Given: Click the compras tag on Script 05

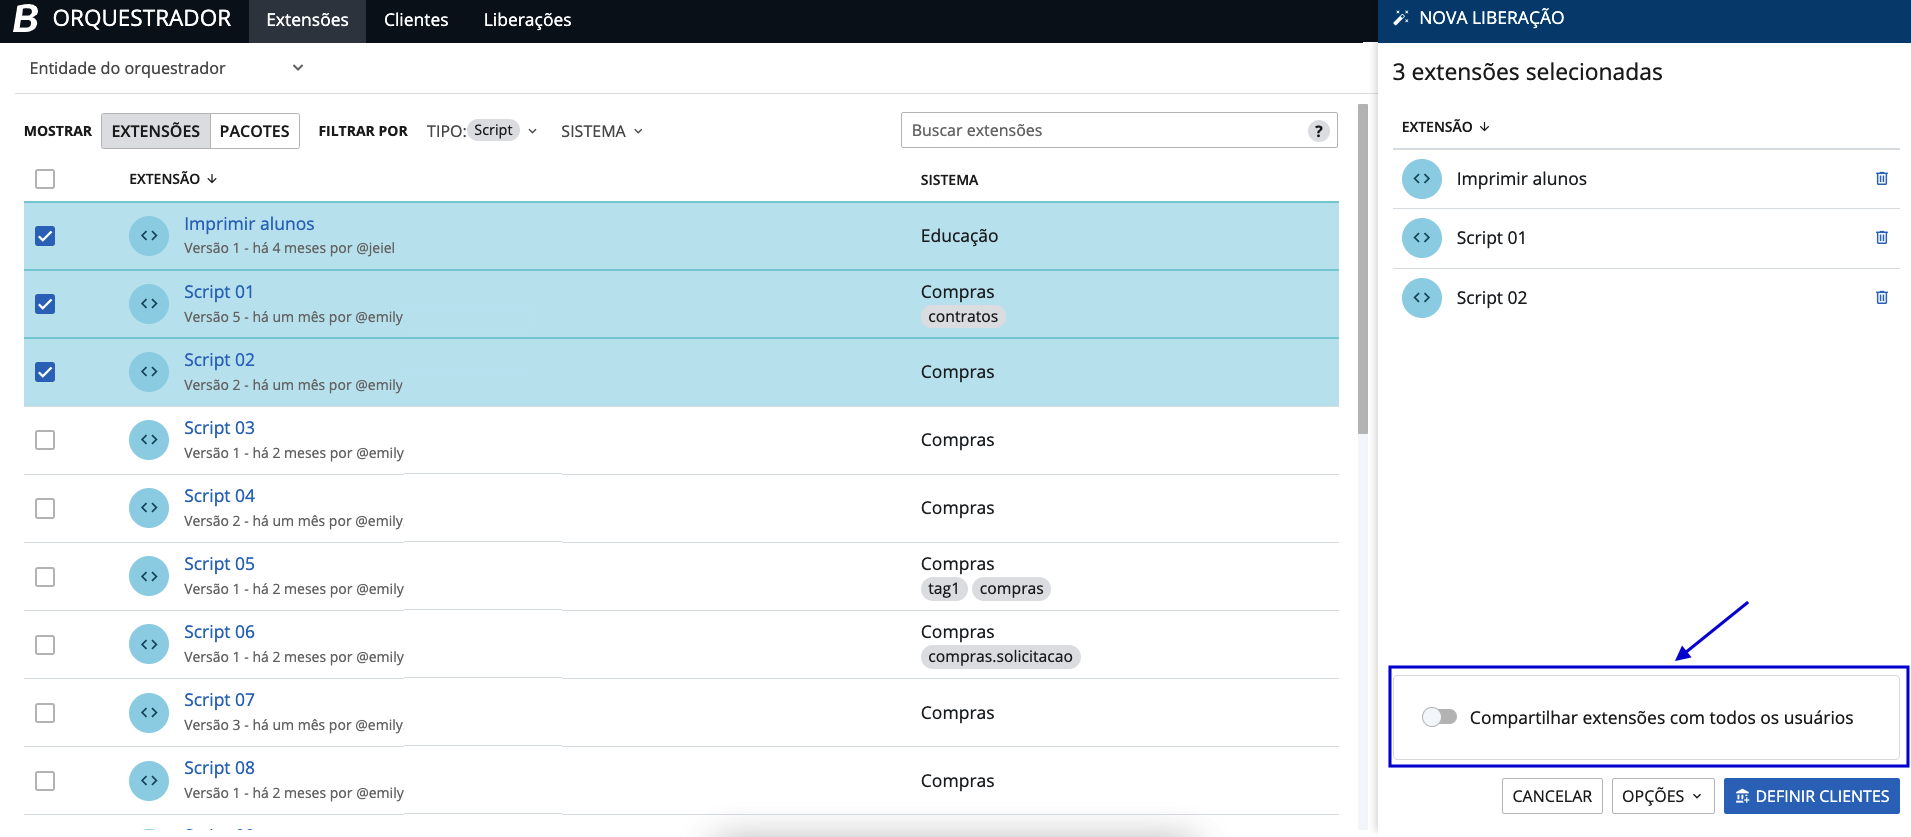Looking at the screenshot, I should click(1012, 589).
